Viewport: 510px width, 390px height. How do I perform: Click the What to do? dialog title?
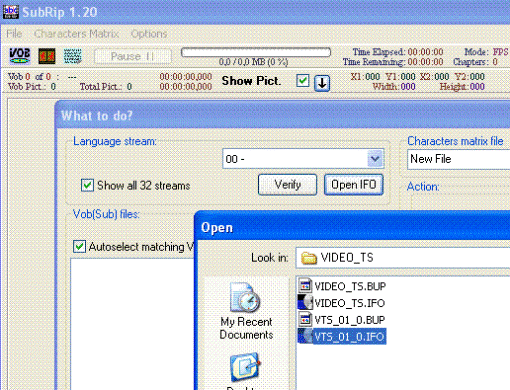pyautogui.click(x=97, y=116)
